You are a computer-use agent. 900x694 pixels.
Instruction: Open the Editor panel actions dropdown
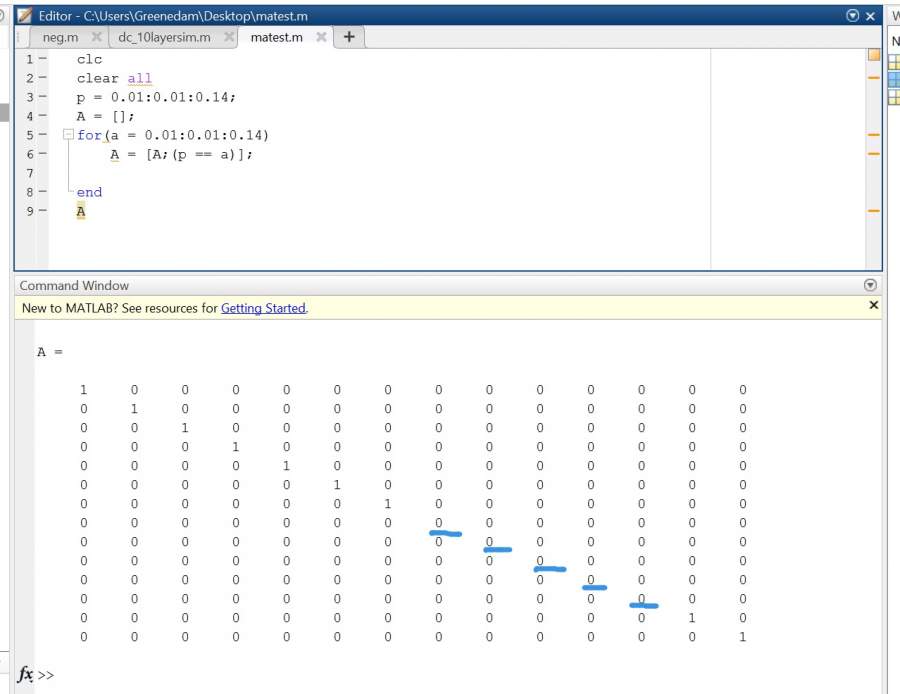(852, 16)
